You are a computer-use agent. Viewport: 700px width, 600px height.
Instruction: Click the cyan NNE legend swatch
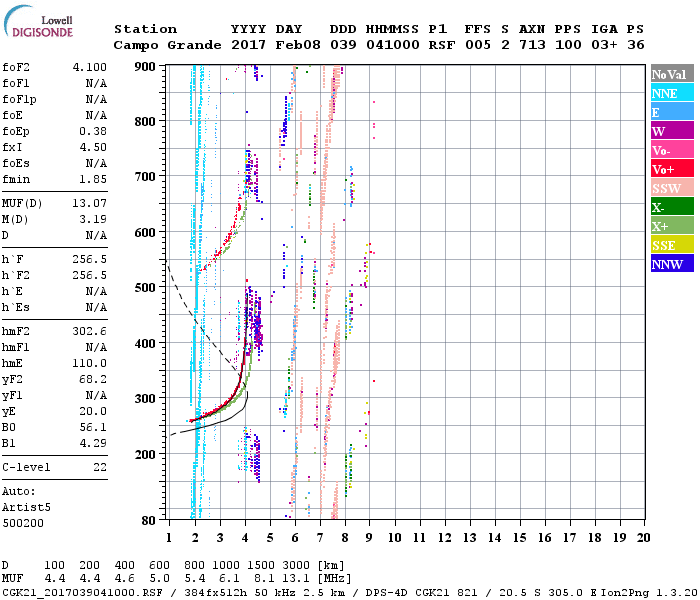point(670,93)
